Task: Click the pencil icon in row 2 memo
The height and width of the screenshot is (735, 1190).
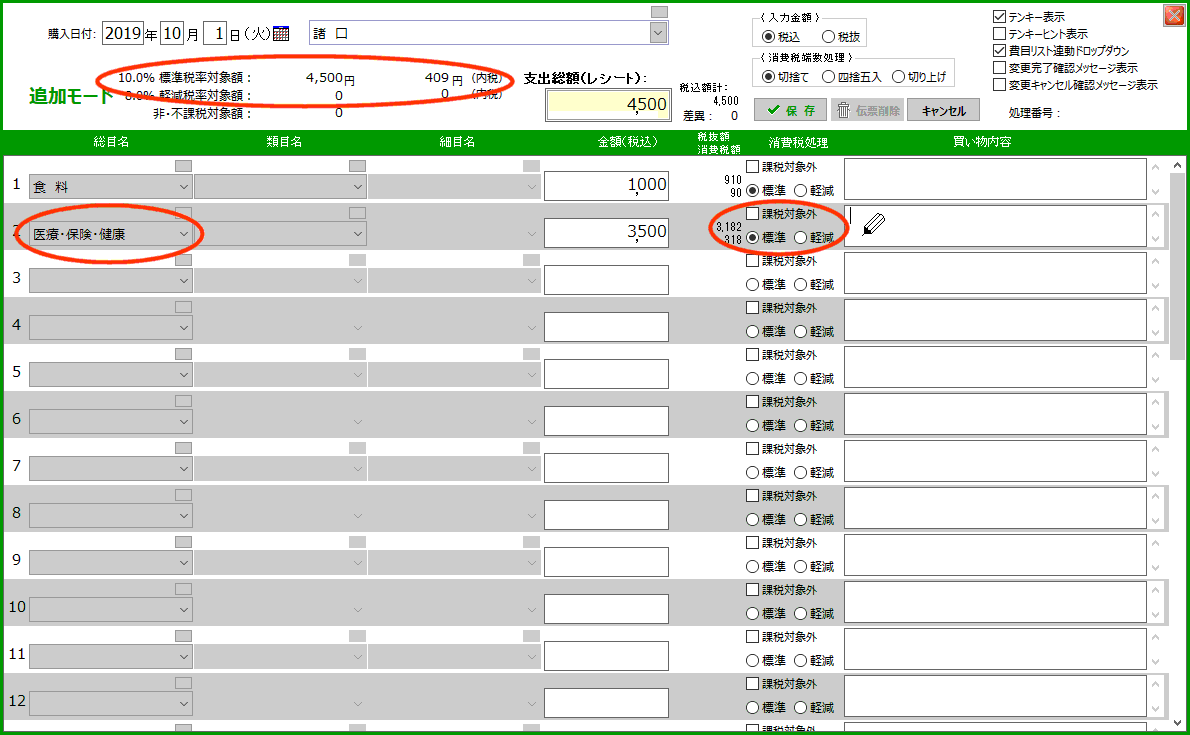Action: click(x=874, y=223)
